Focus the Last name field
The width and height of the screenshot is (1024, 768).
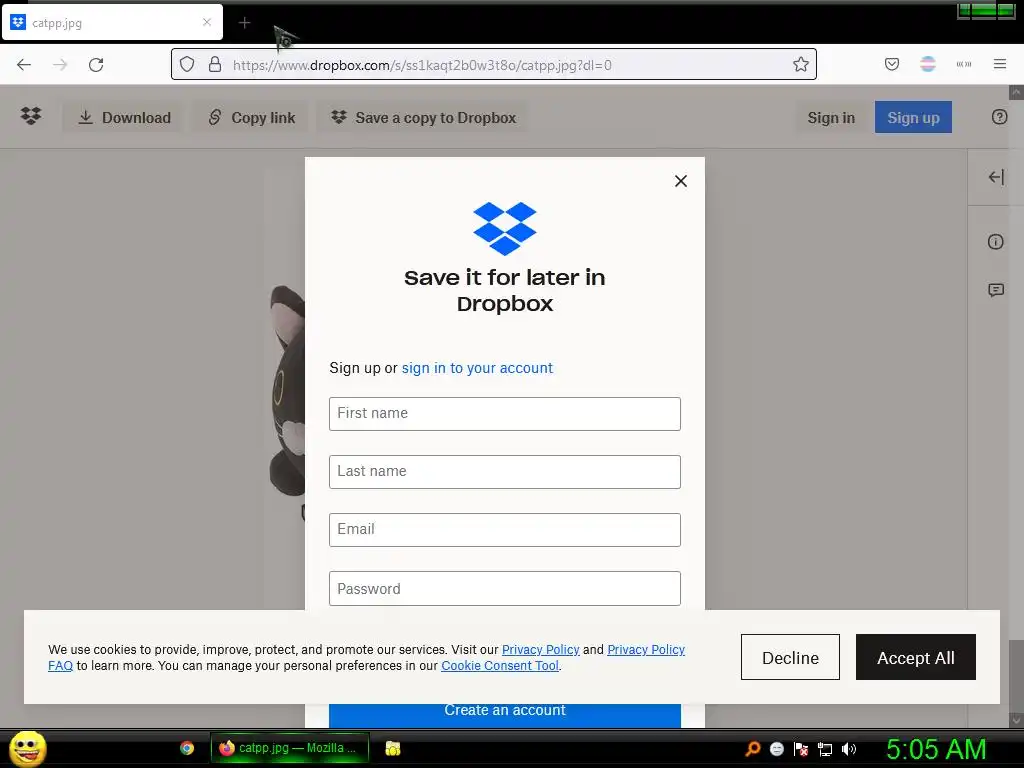[505, 472]
